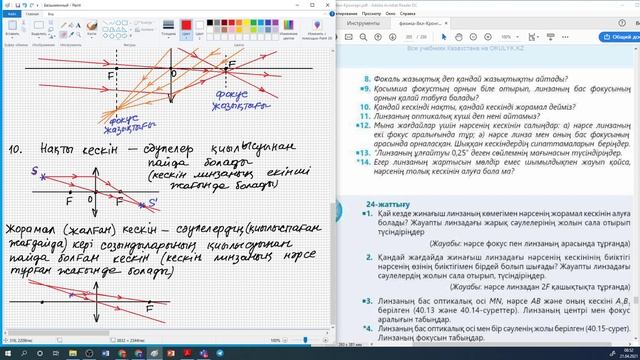Select the Fill with color bucket tool
The image size is (640, 360).
(71, 26)
